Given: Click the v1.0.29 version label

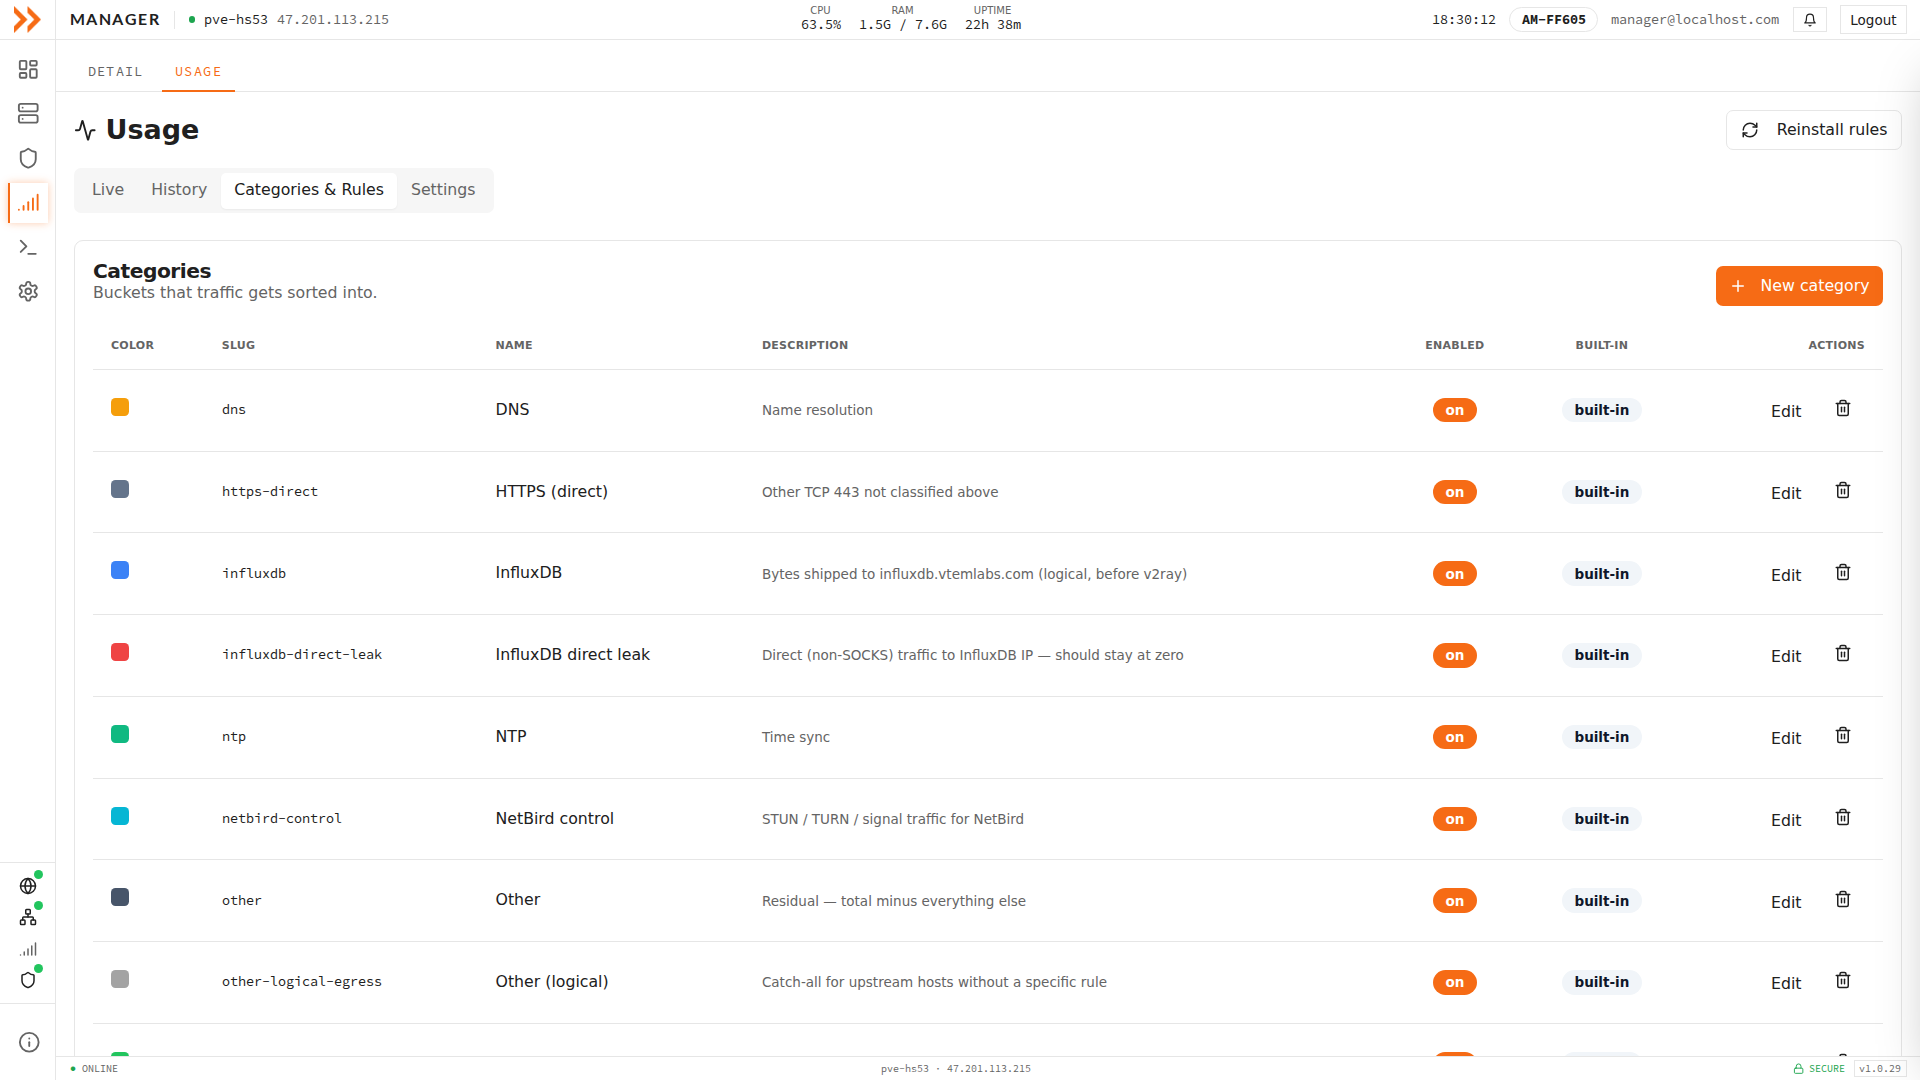Looking at the screenshot, I should click(1880, 1069).
